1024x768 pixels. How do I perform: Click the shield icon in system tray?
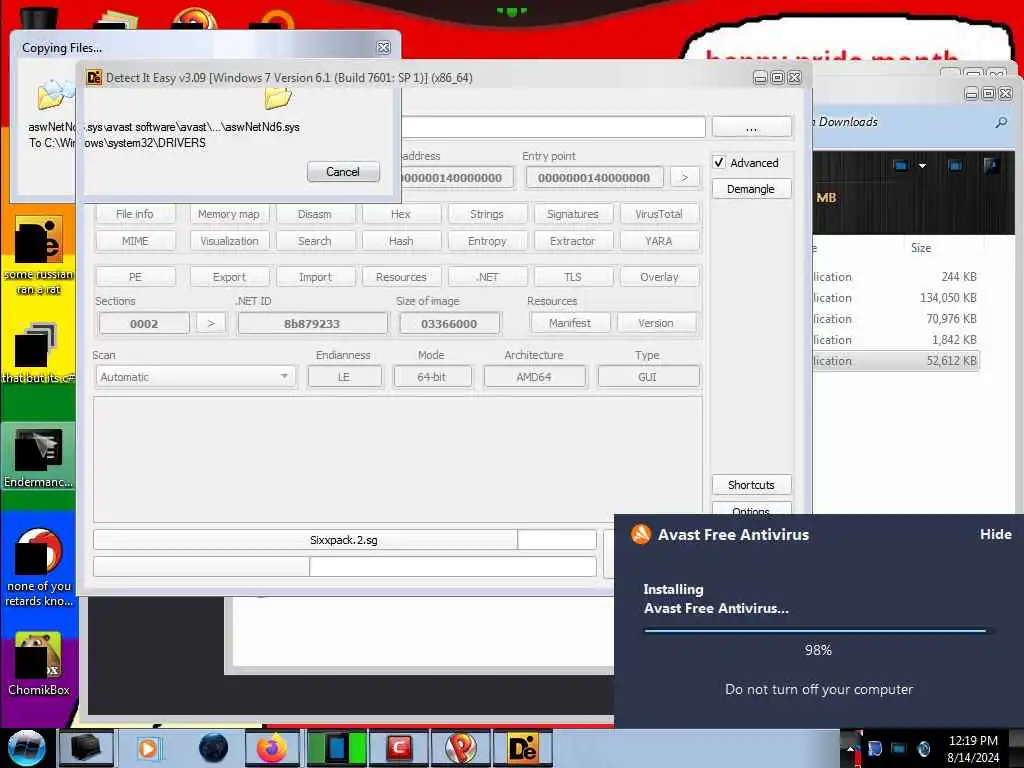pyautogui.click(x=874, y=748)
